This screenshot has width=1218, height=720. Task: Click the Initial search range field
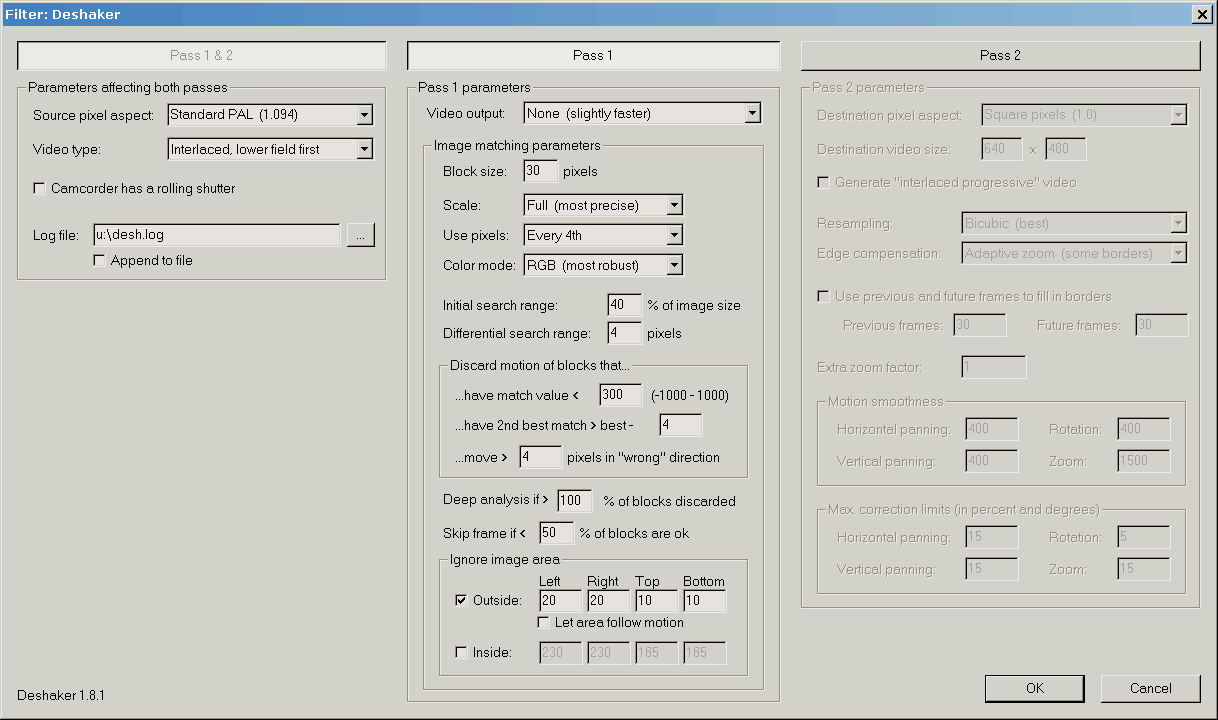click(x=624, y=304)
